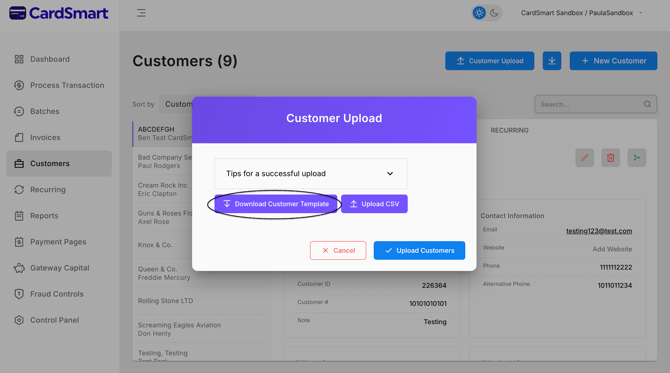The width and height of the screenshot is (670, 373).
Task: Click the New Customer button
Action: click(x=613, y=61)
